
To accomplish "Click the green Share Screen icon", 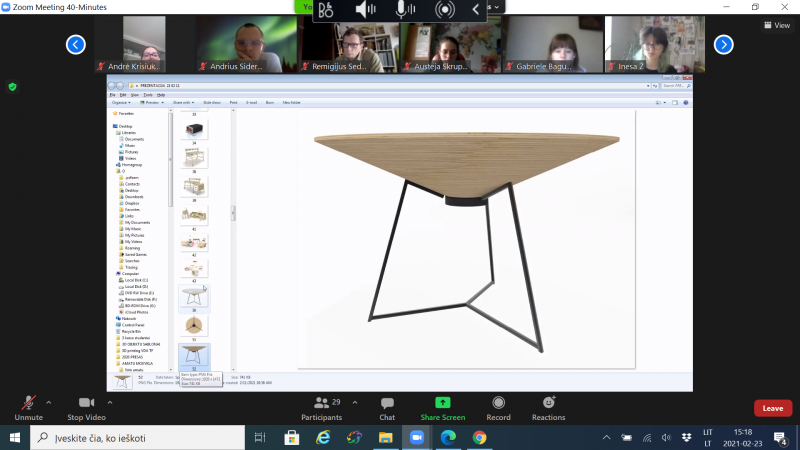I will [x=442, y=403].
